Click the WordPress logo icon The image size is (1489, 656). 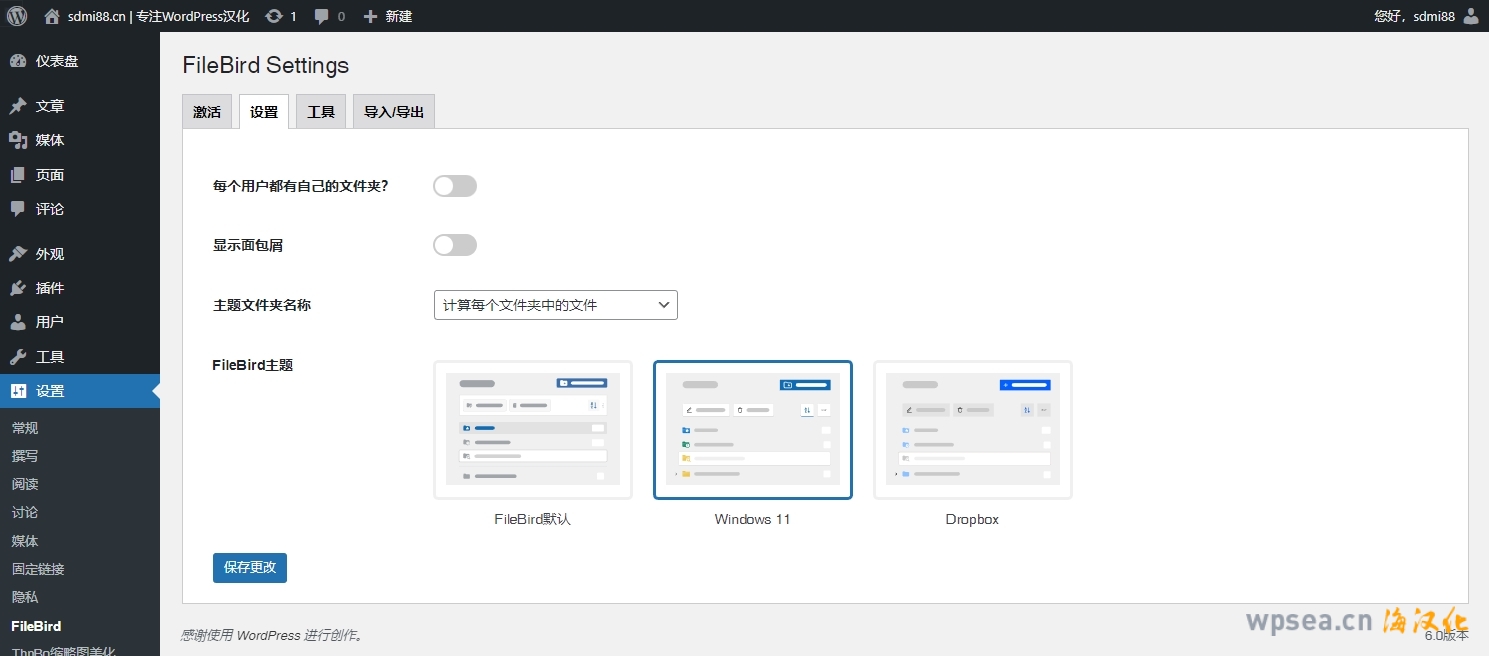[17, 16]
